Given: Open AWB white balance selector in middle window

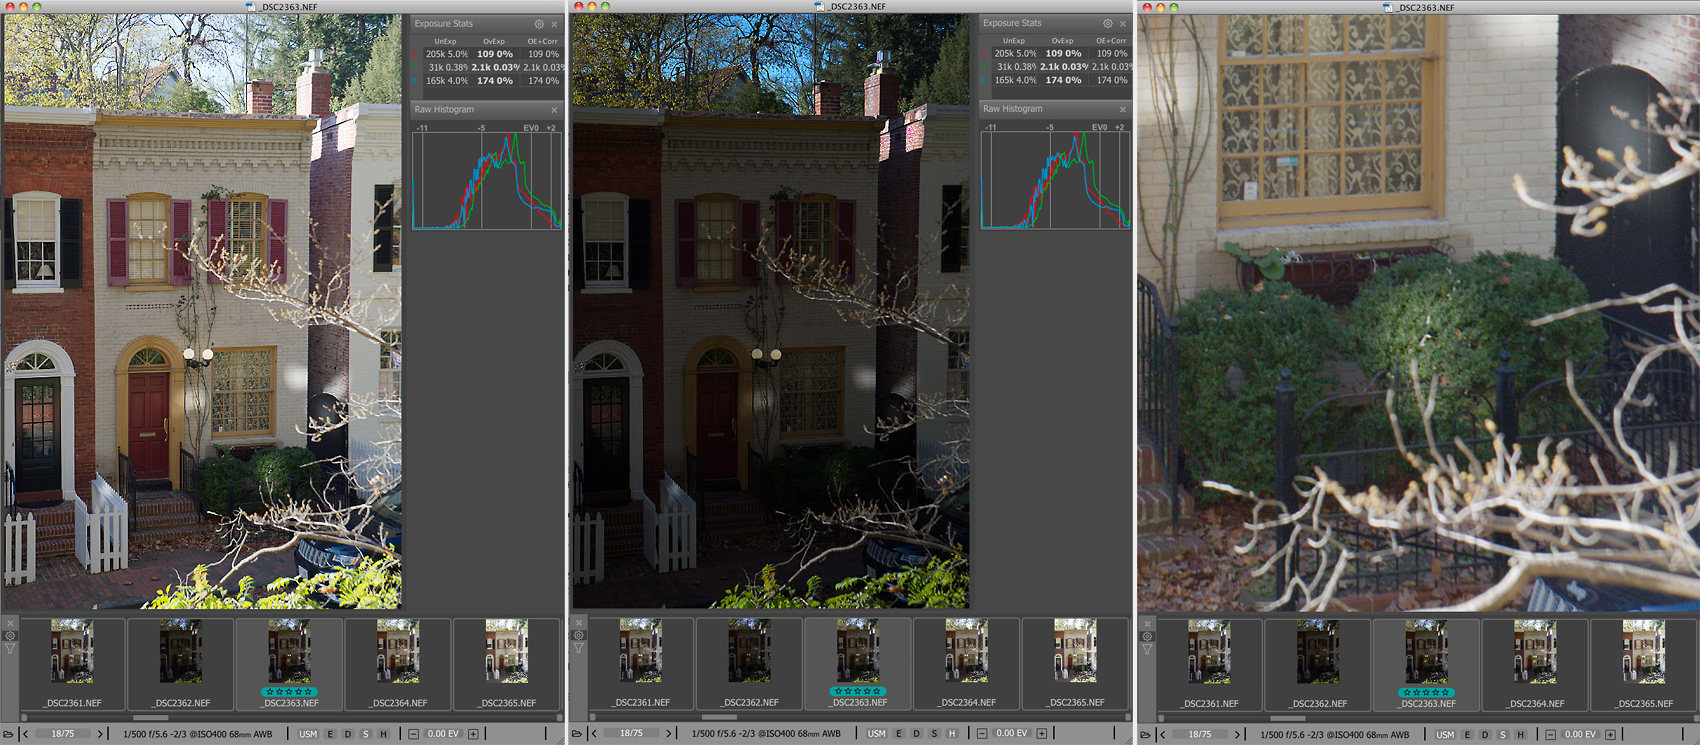Looking at the screenshot, I should [x=831, y=734].
